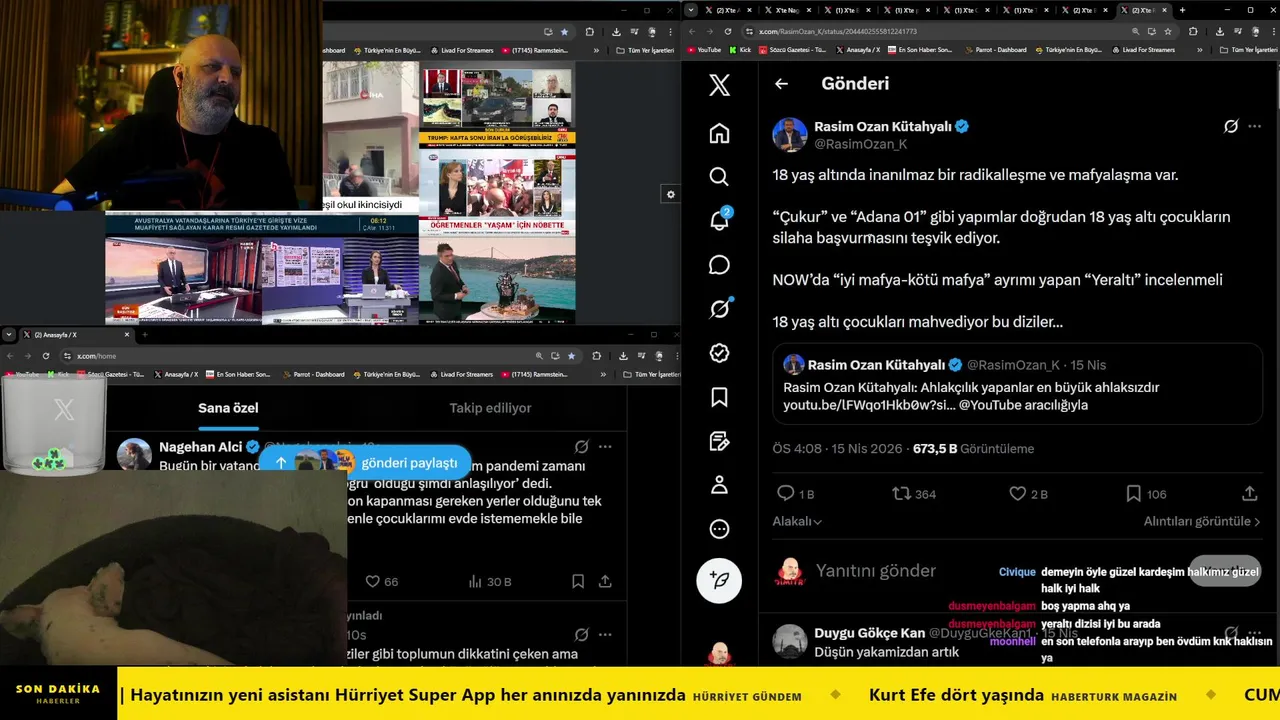Open Grok icon in X sidebar
This screenshot has width=1280, height=720.
pos(719,309)
